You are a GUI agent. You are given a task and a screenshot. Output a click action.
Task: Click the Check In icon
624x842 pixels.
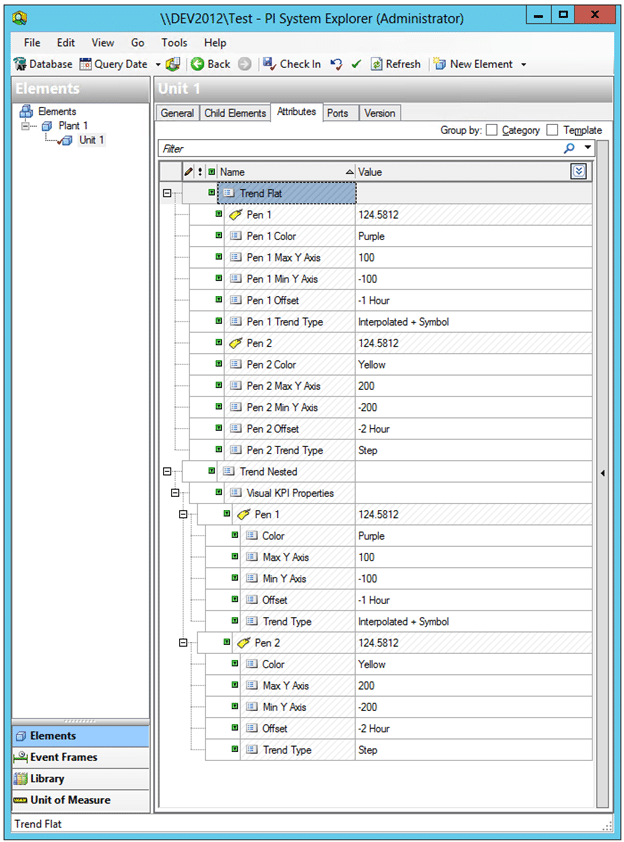tap(269, 64)
